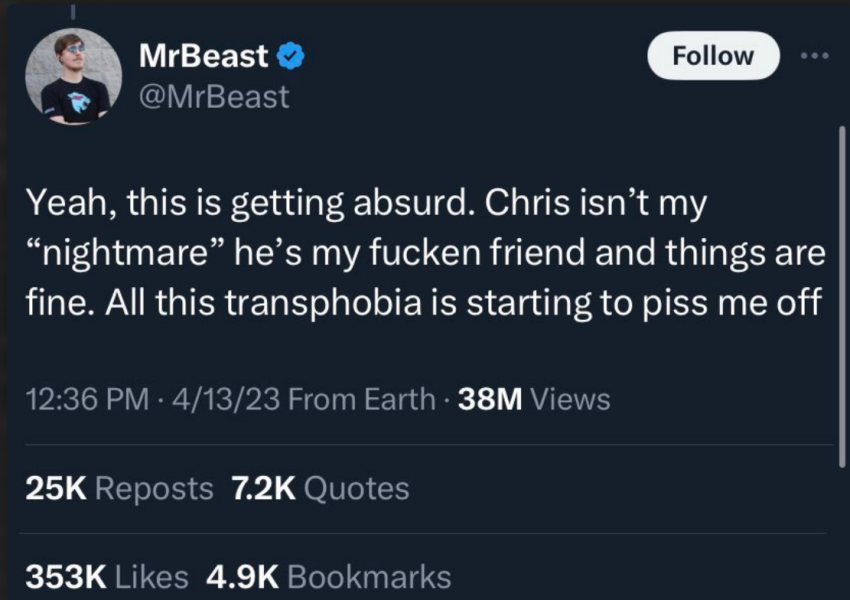The width and height of the screenshot is (850, 600).
Task: Open MrBeast's profile via display name
Action: [x=204, y=55]
